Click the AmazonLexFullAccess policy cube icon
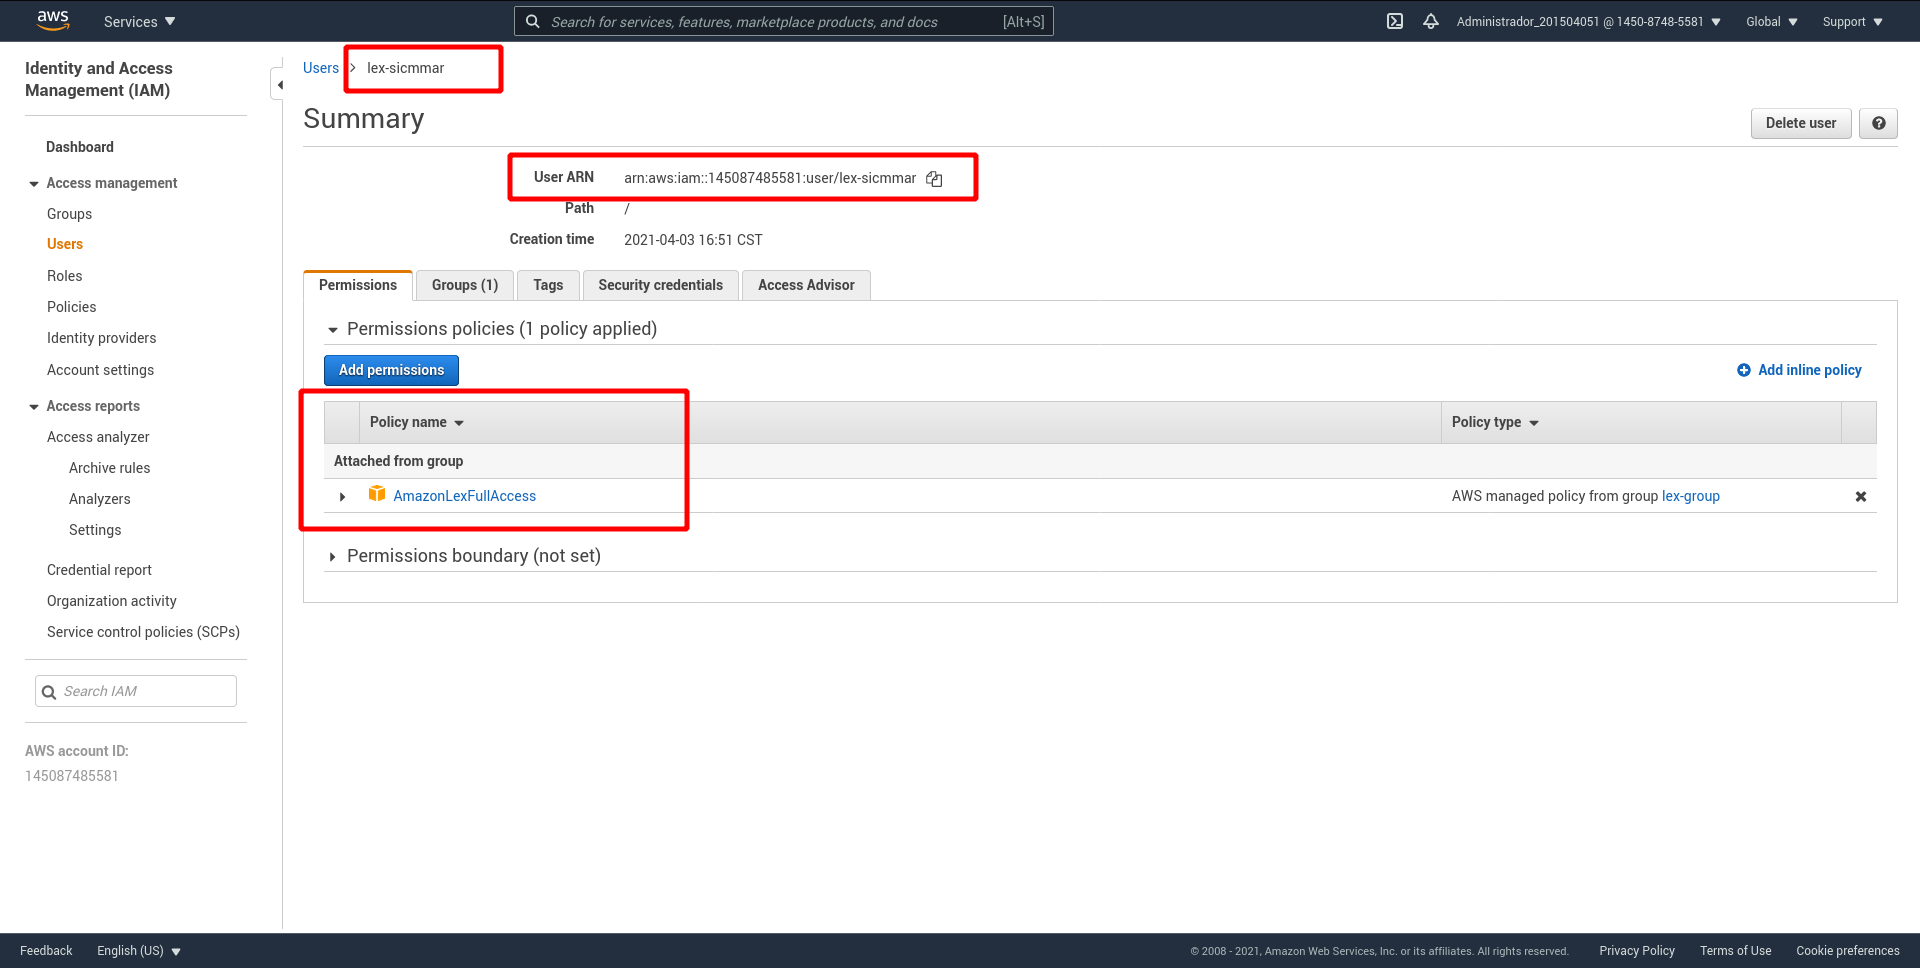The width and height of the screenshot is (1920, 968). pyautogui.click(x=377, y=494)
